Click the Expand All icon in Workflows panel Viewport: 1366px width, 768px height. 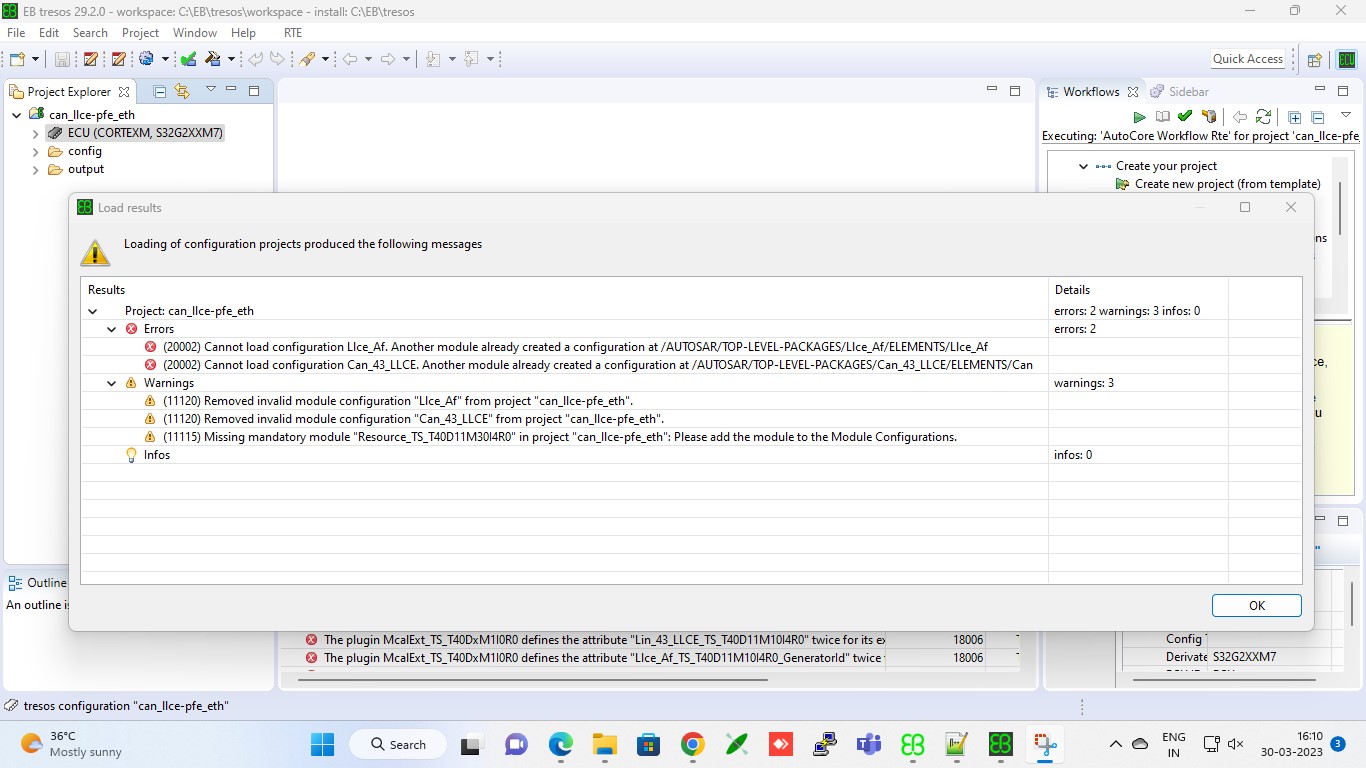(x=1293, y=116)
